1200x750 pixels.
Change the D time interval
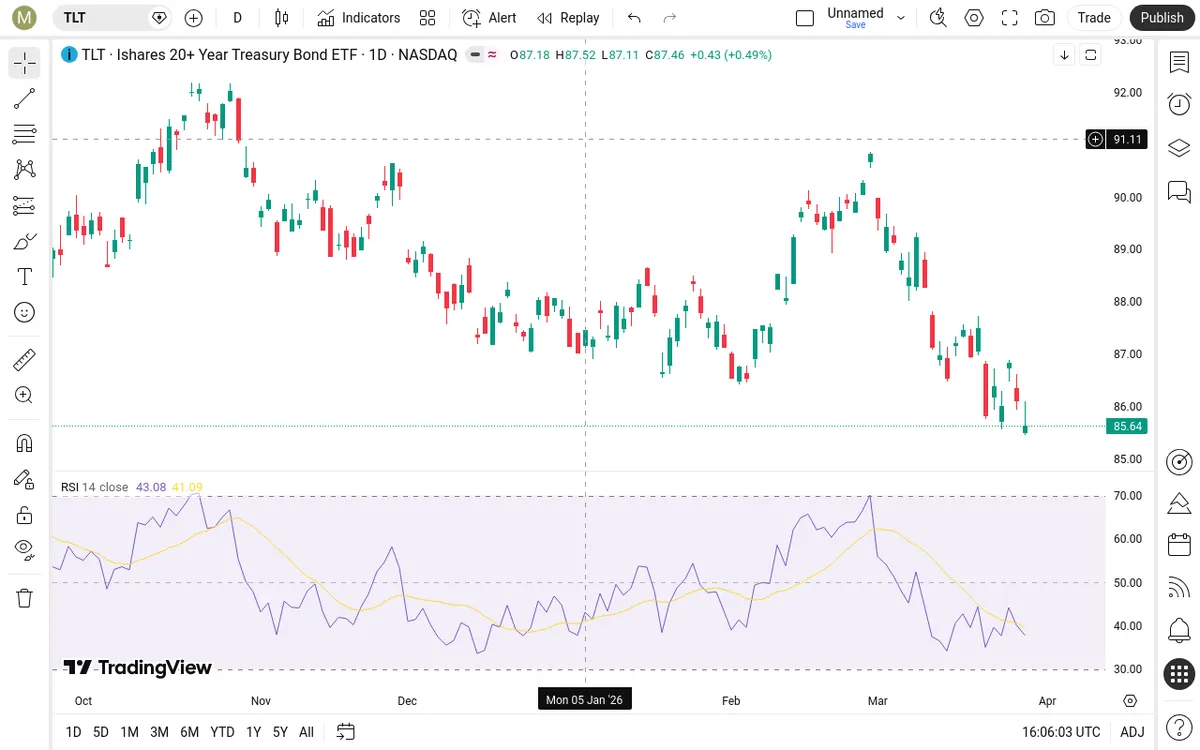(238, 17)
